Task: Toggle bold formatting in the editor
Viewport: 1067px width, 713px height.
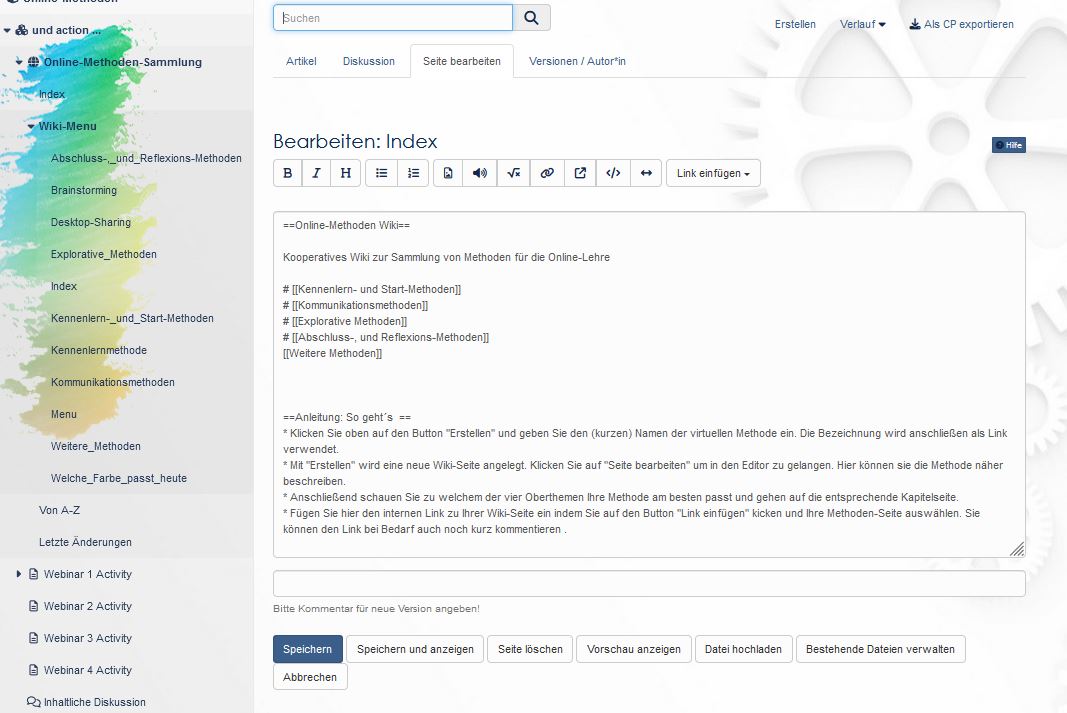Action: [287, 172]
